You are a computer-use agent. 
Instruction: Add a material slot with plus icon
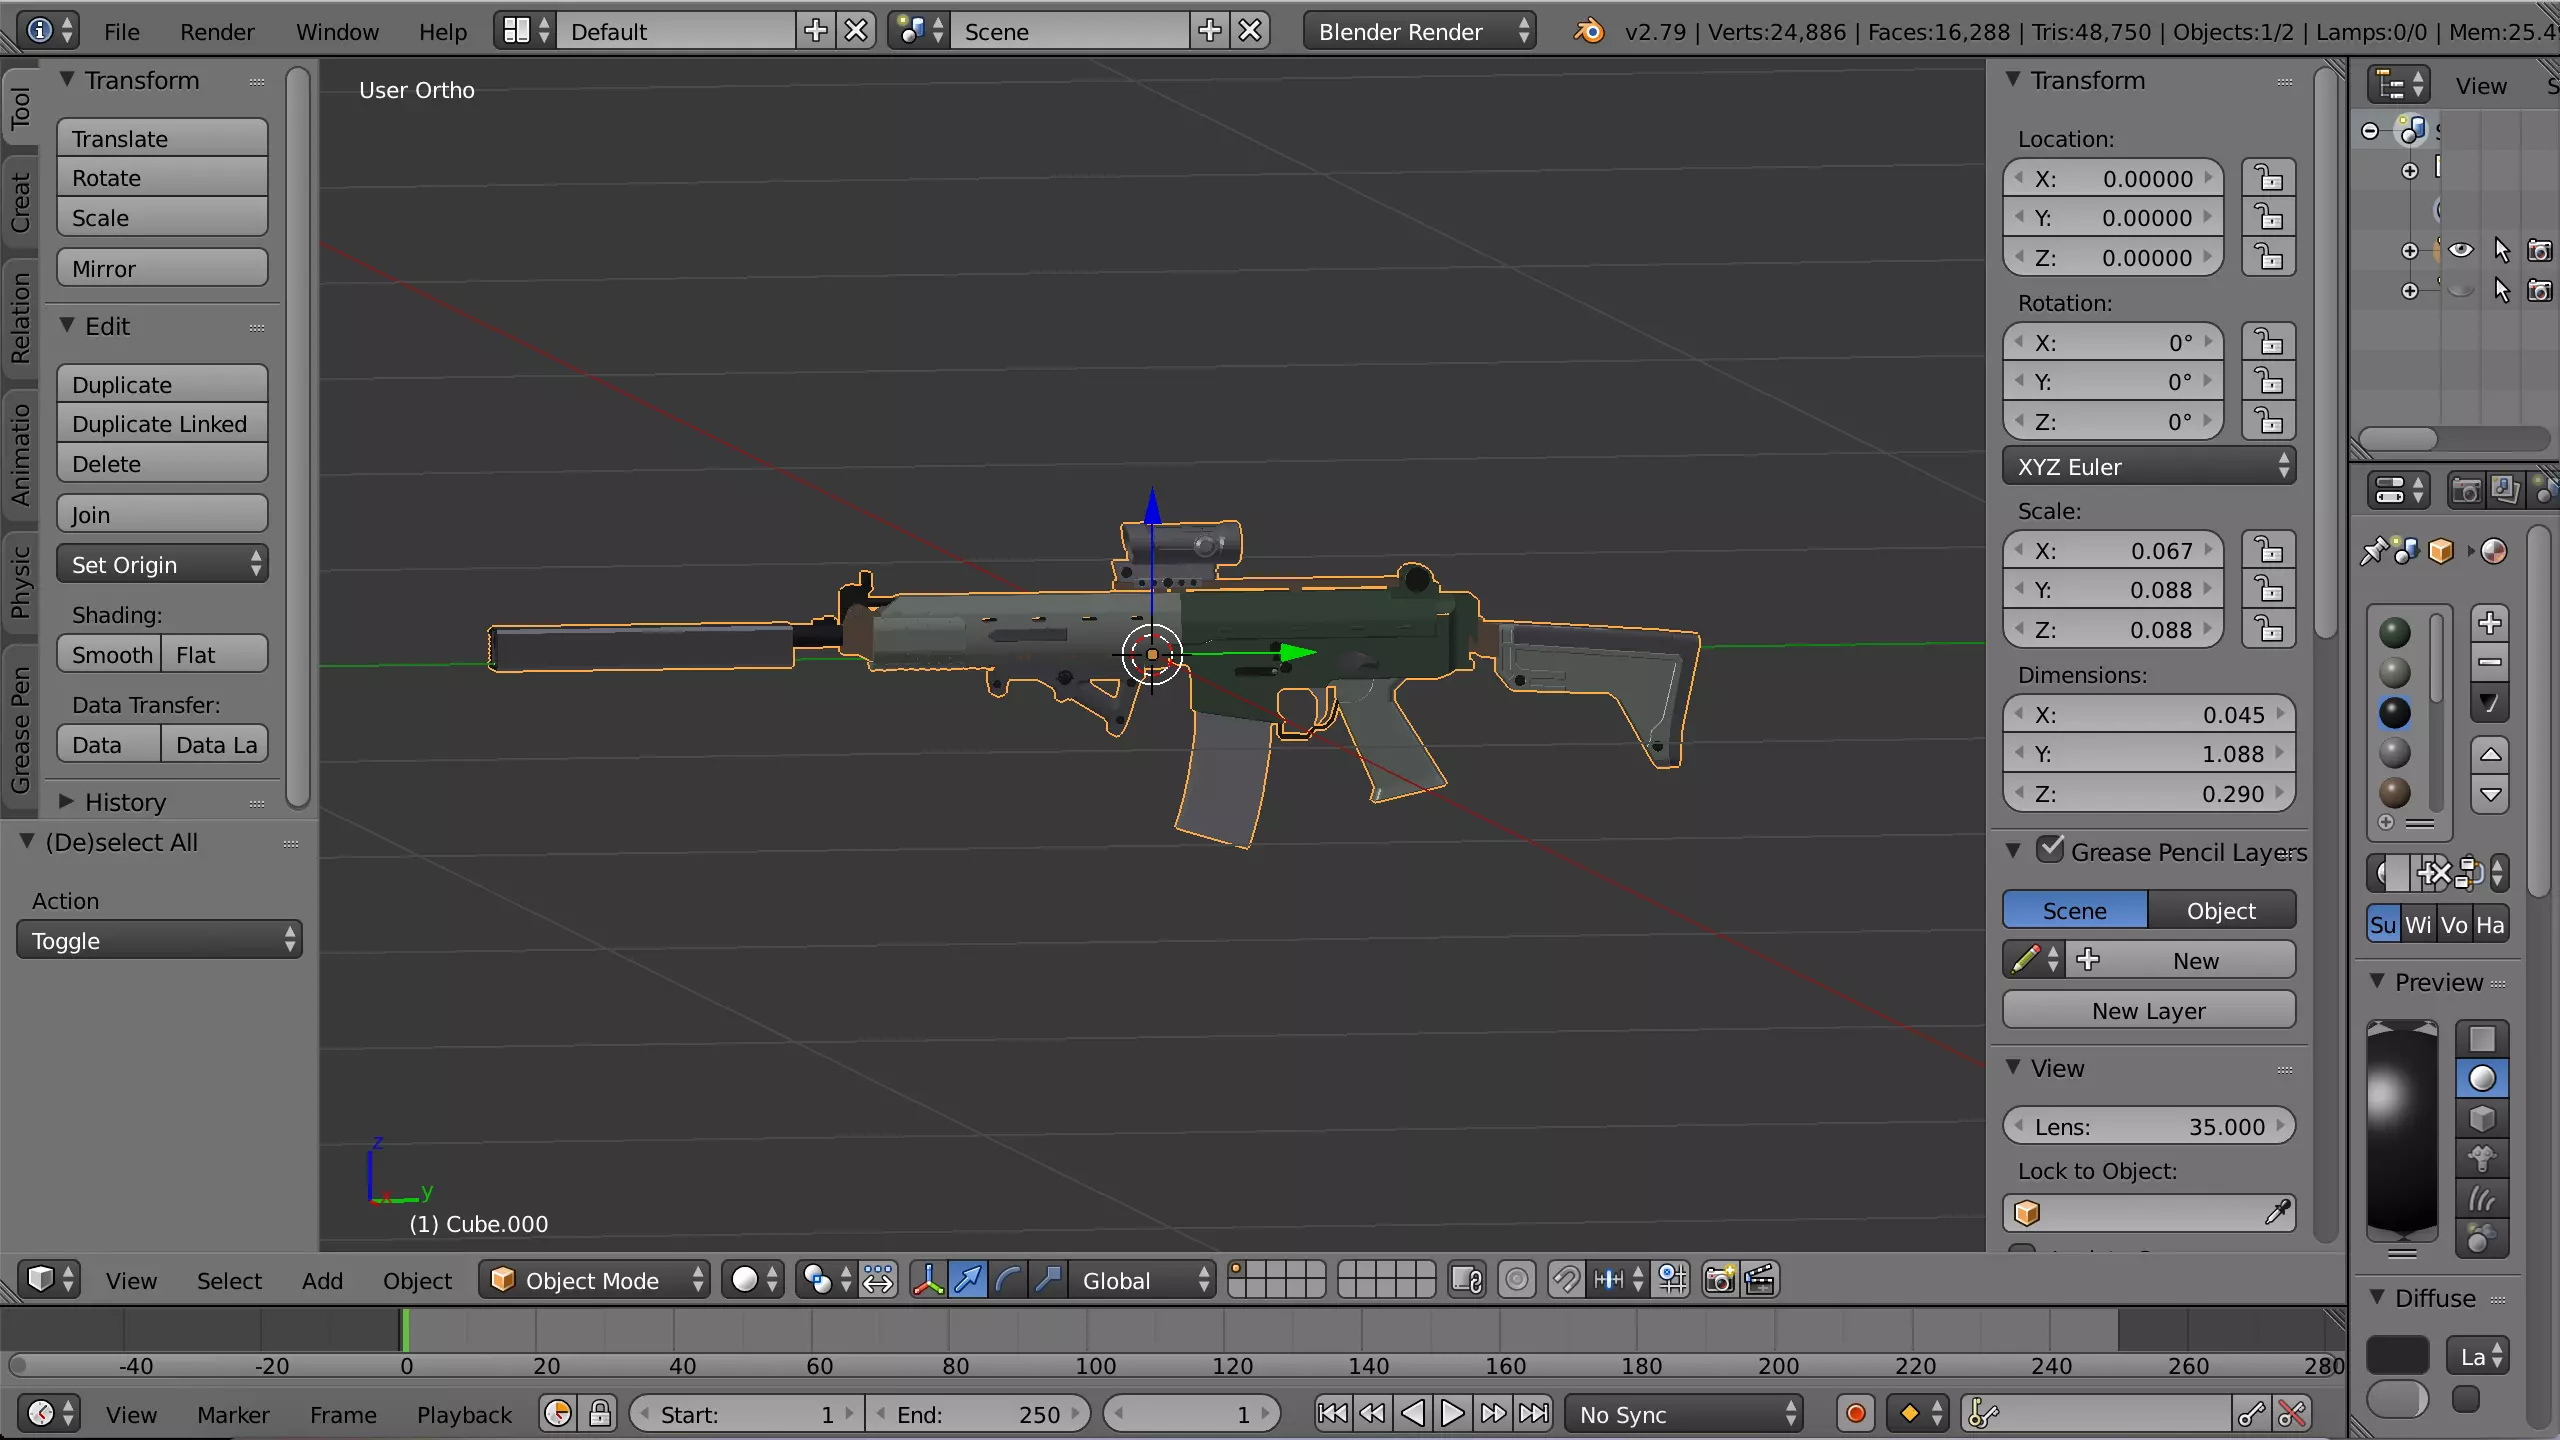point(2490,623)
